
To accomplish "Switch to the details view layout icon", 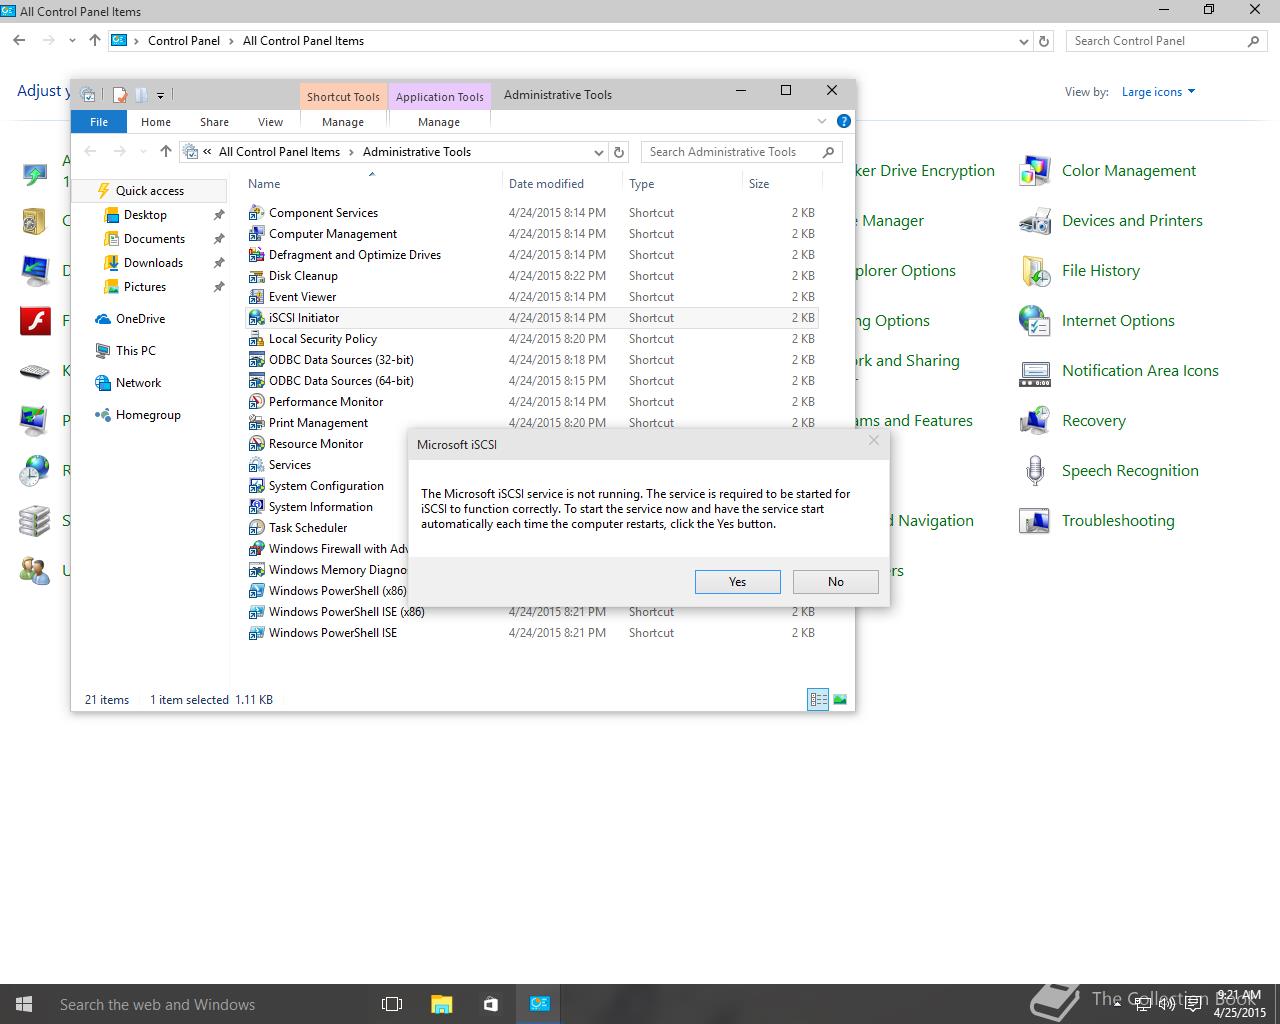I will pyautogui.click(x=818, y=700).
